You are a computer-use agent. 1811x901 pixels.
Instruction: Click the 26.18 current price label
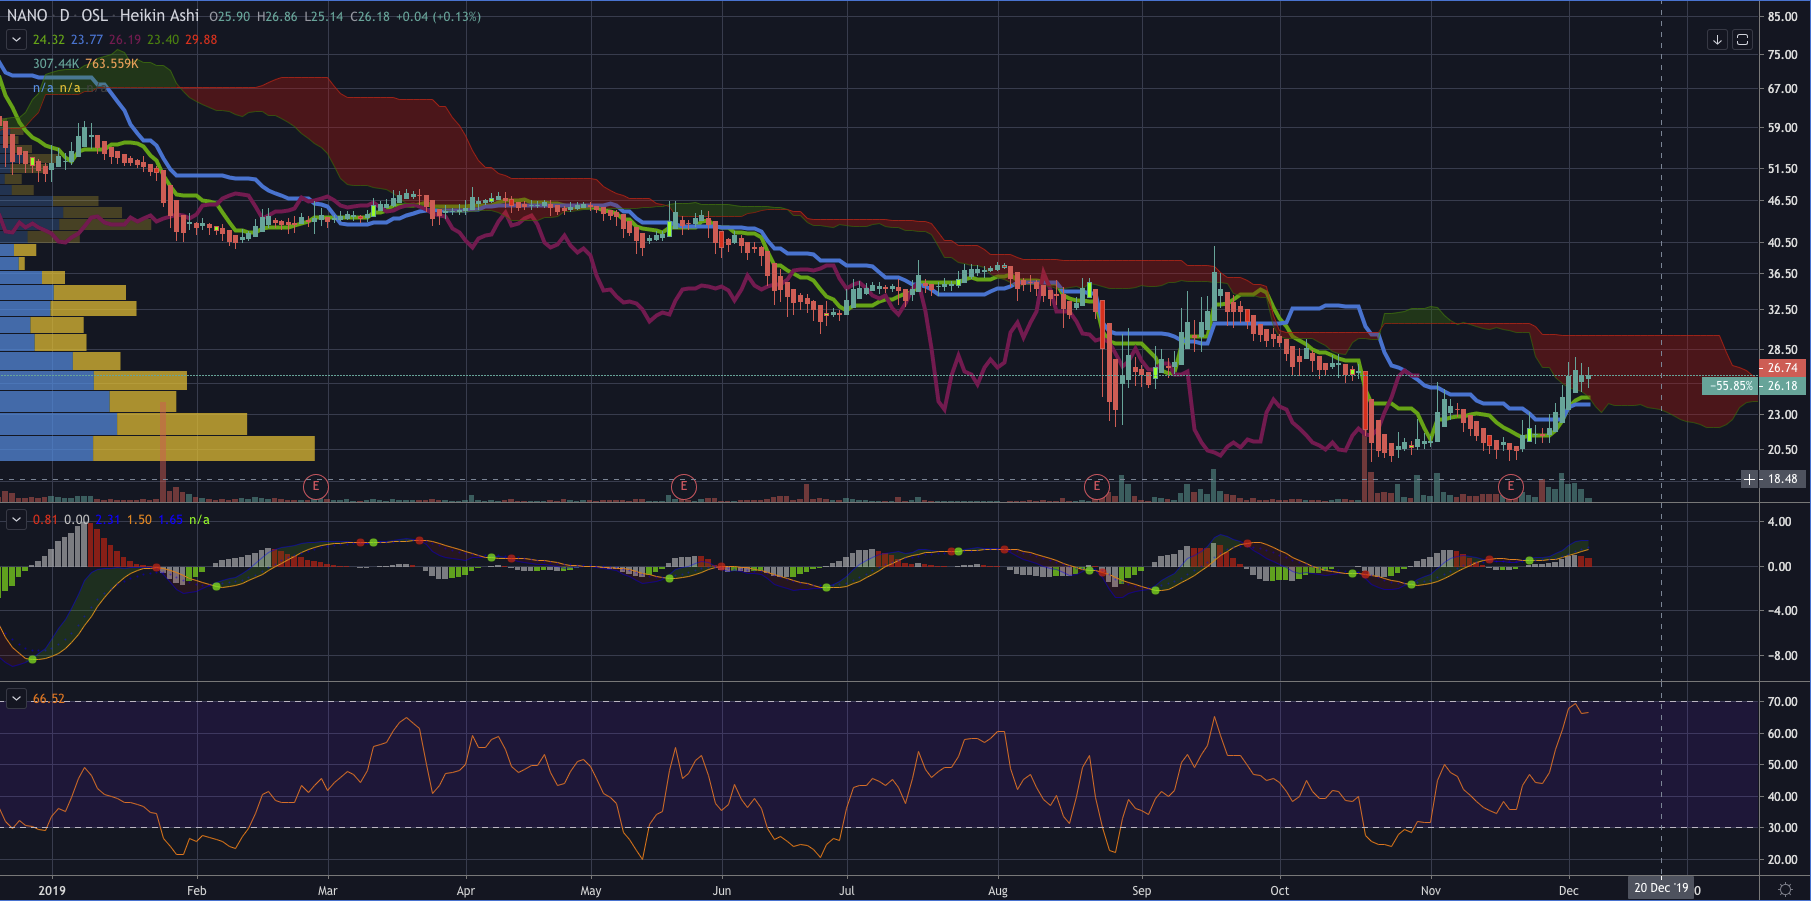pos(1781,386)
